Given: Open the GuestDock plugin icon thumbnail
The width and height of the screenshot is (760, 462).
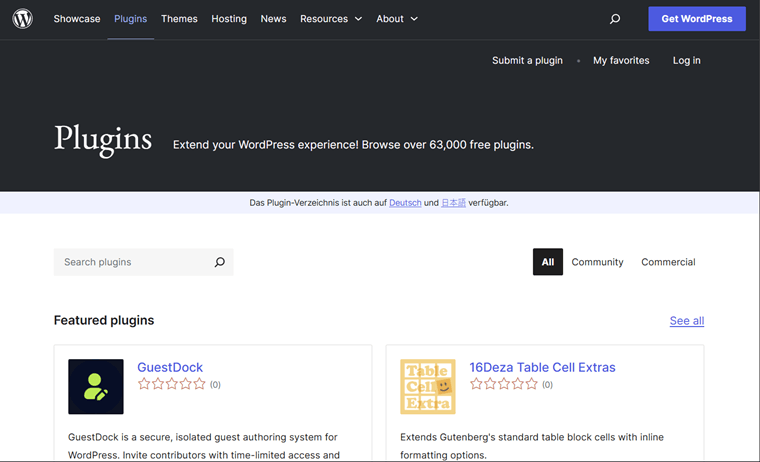Looking at the screenshot, I should point(96,386).
